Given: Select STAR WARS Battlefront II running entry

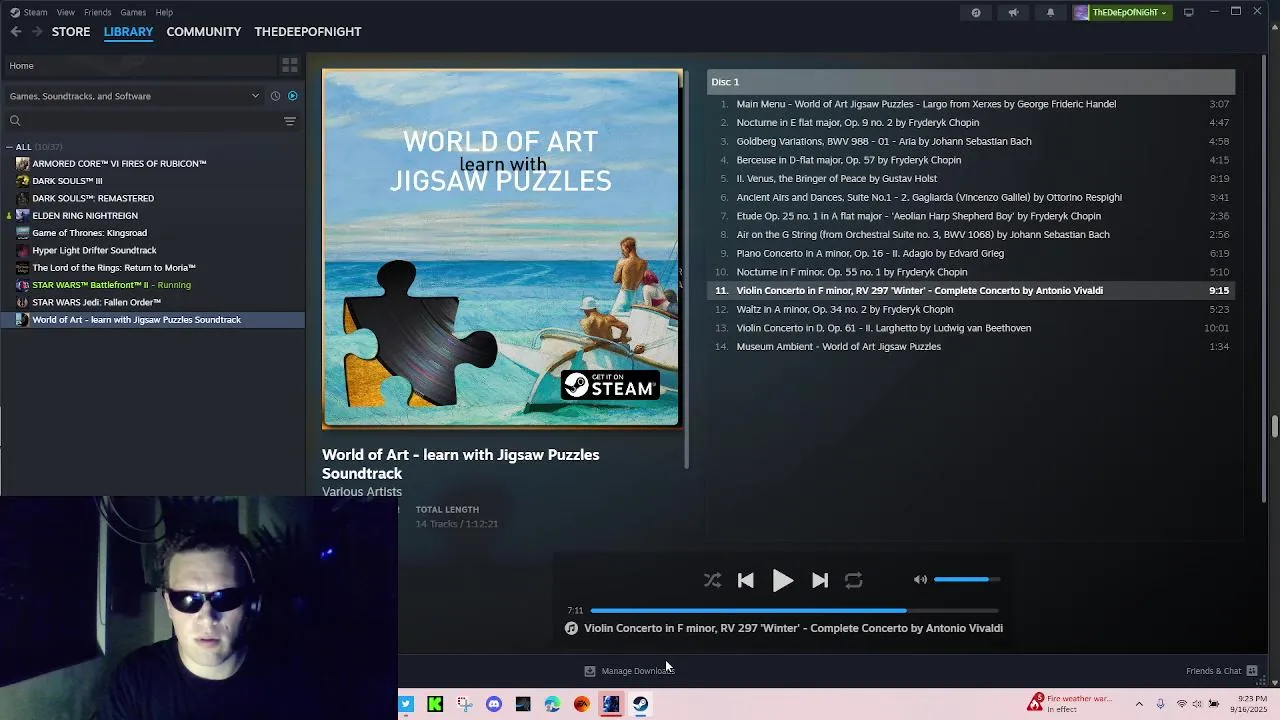Looking at the screenshot, I should (x=111, y=285).
